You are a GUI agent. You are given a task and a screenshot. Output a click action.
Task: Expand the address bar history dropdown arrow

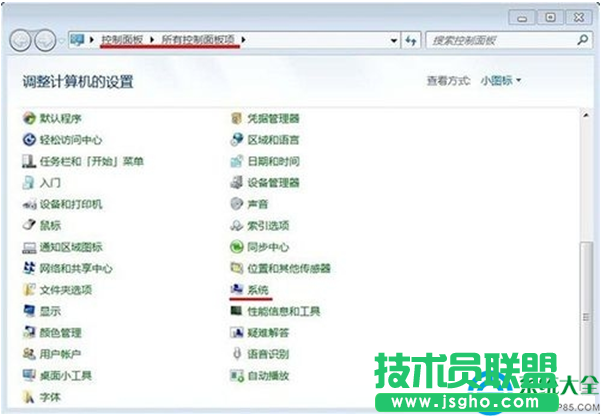tap(394, 40)
